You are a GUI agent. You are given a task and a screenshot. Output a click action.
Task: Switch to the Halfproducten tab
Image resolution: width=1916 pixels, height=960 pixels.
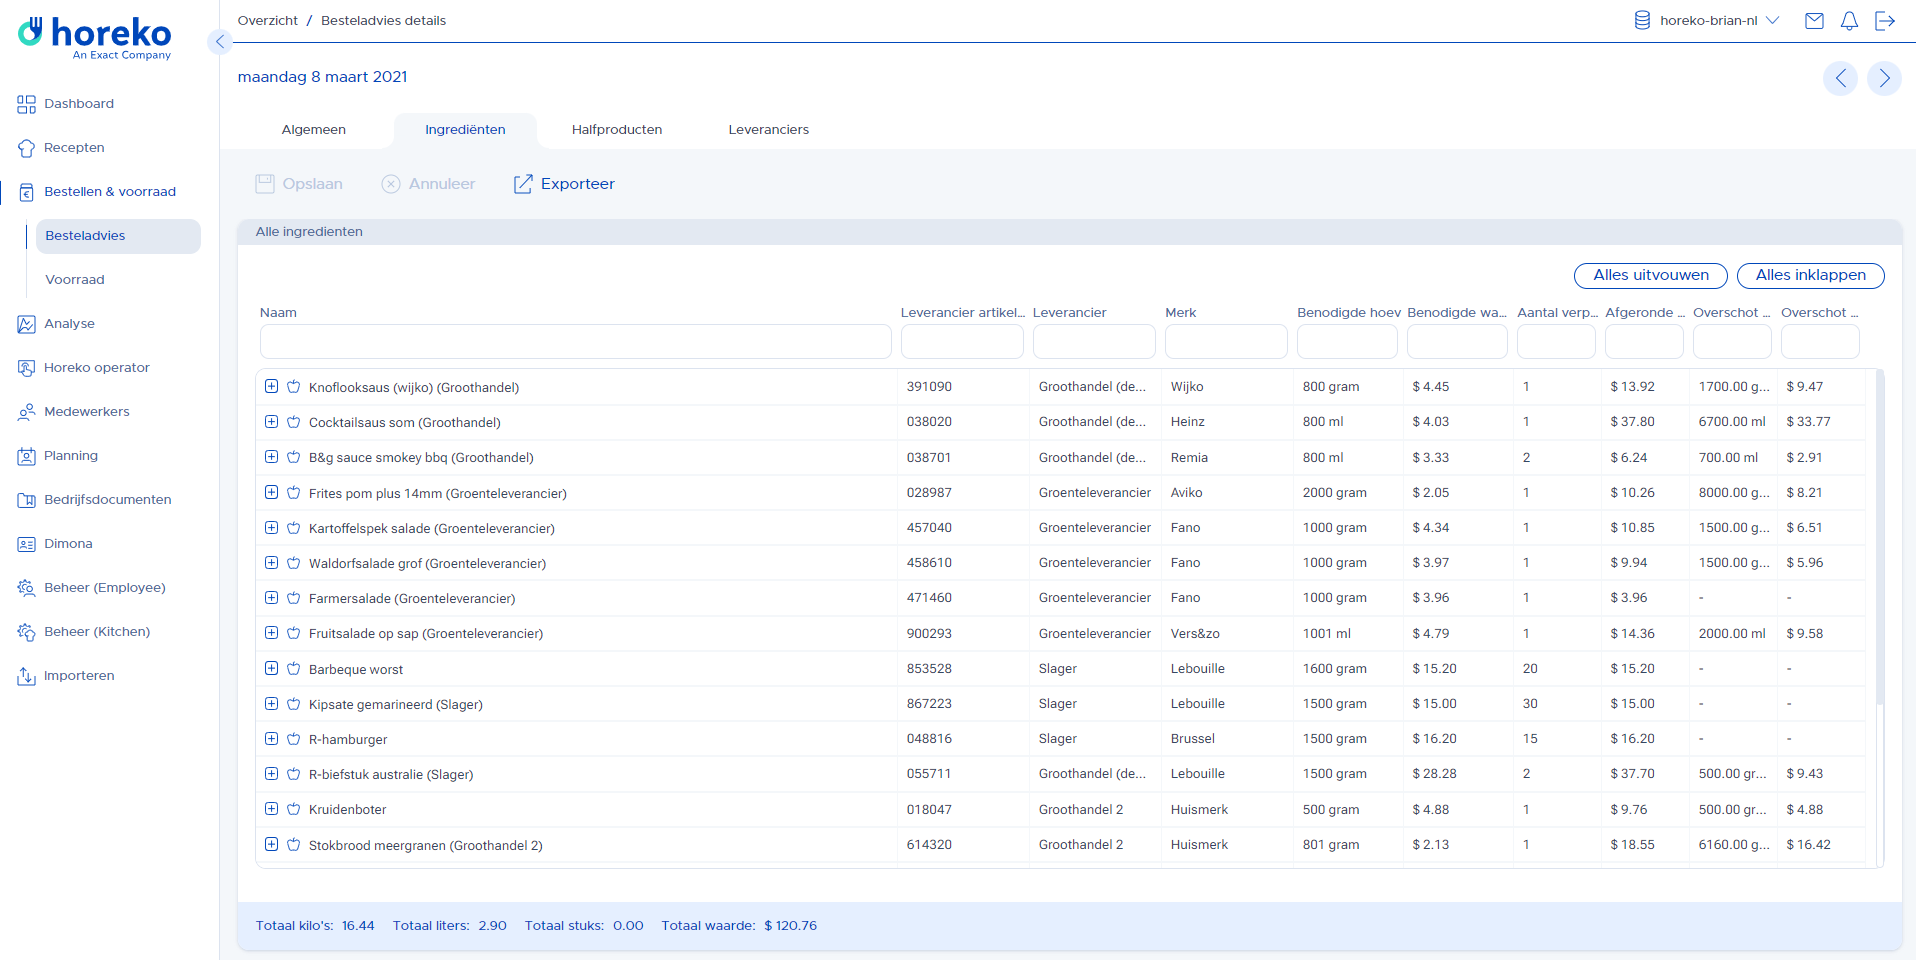point(616,130)
